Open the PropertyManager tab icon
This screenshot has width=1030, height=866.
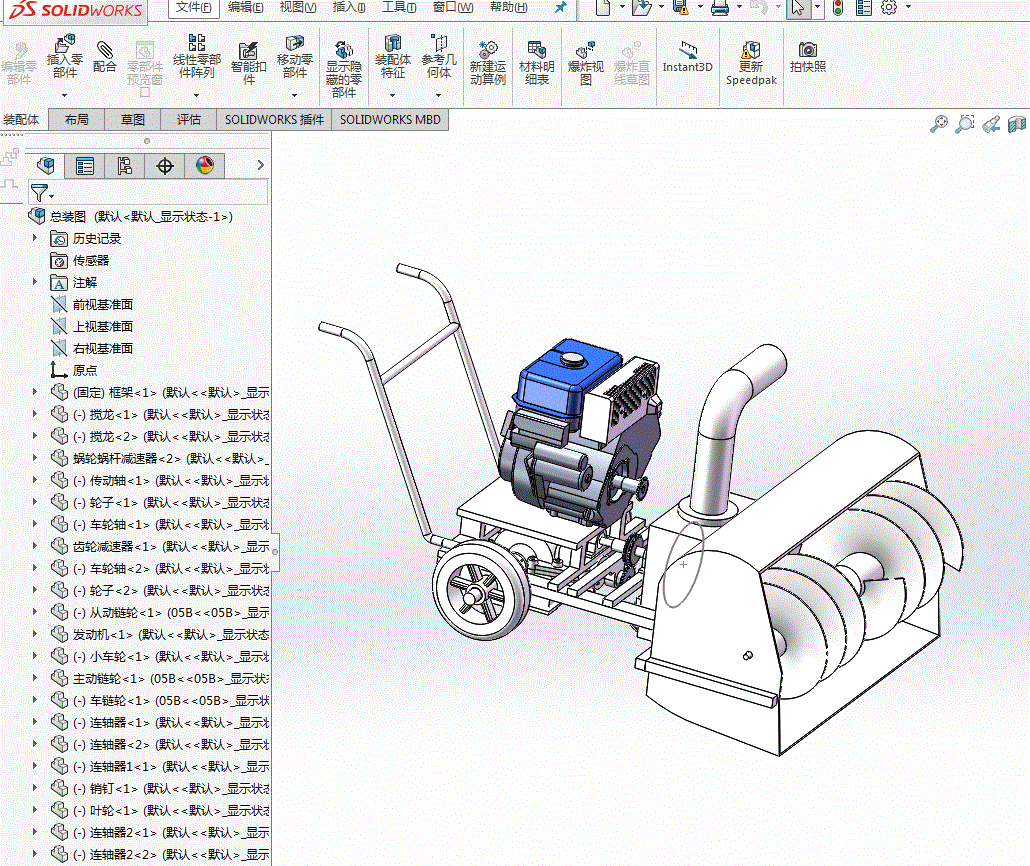pyautogui.click(x=86, y=166)
